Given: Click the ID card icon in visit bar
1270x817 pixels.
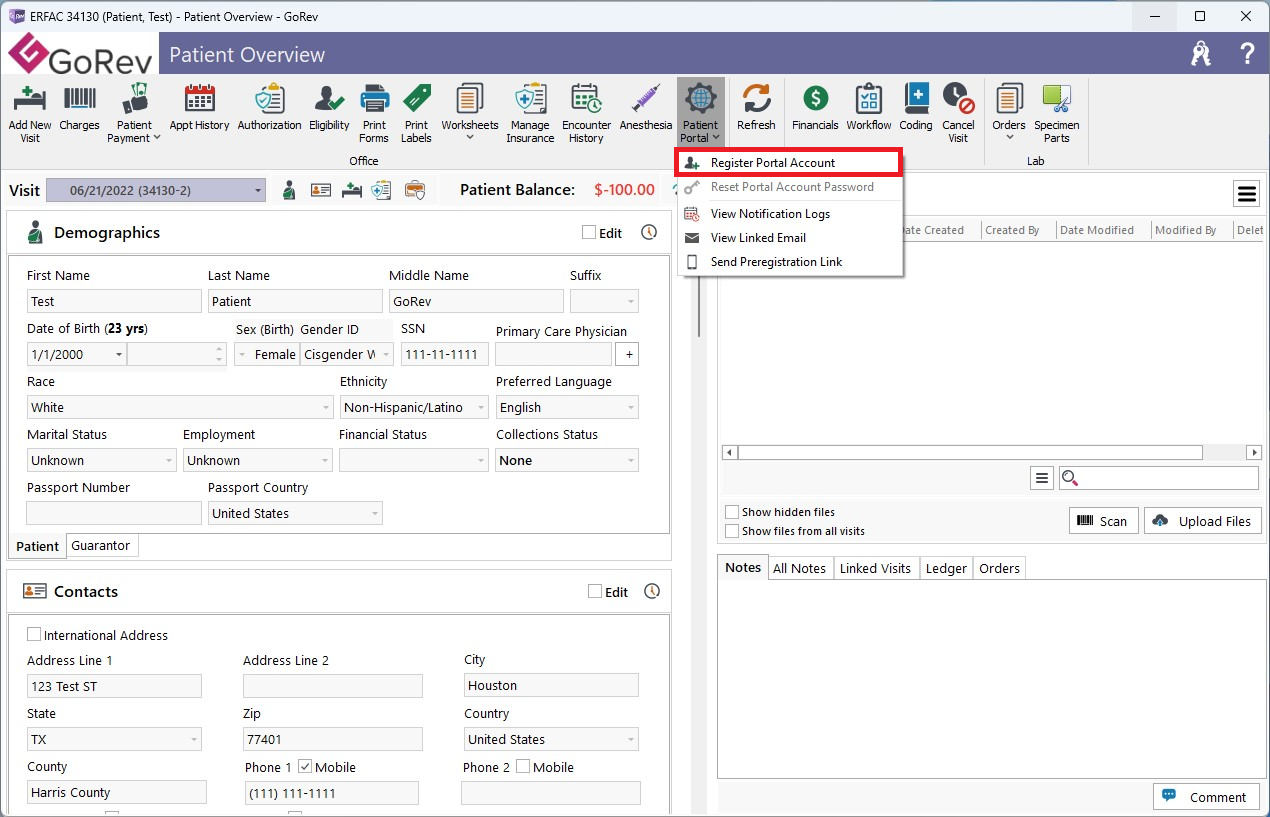Looking at the screenshot, I should pyautogui.click(x=320, y=190).
